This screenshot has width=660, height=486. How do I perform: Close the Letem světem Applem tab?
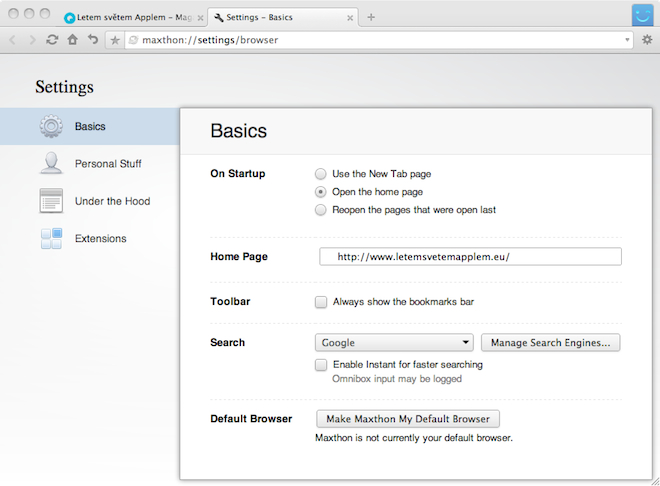click(x=200, y=18)
